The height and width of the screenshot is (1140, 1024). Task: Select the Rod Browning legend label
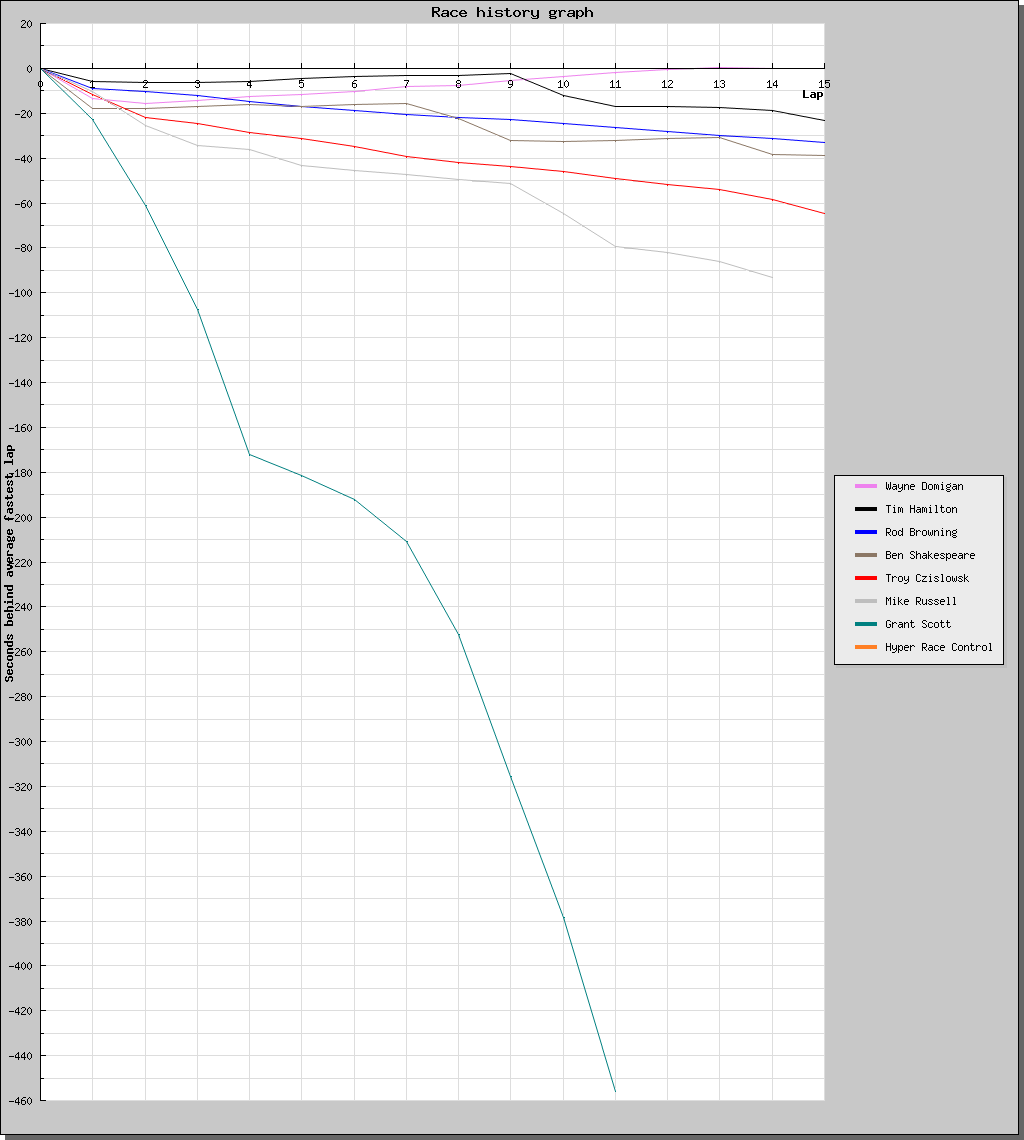click(921, 532)
